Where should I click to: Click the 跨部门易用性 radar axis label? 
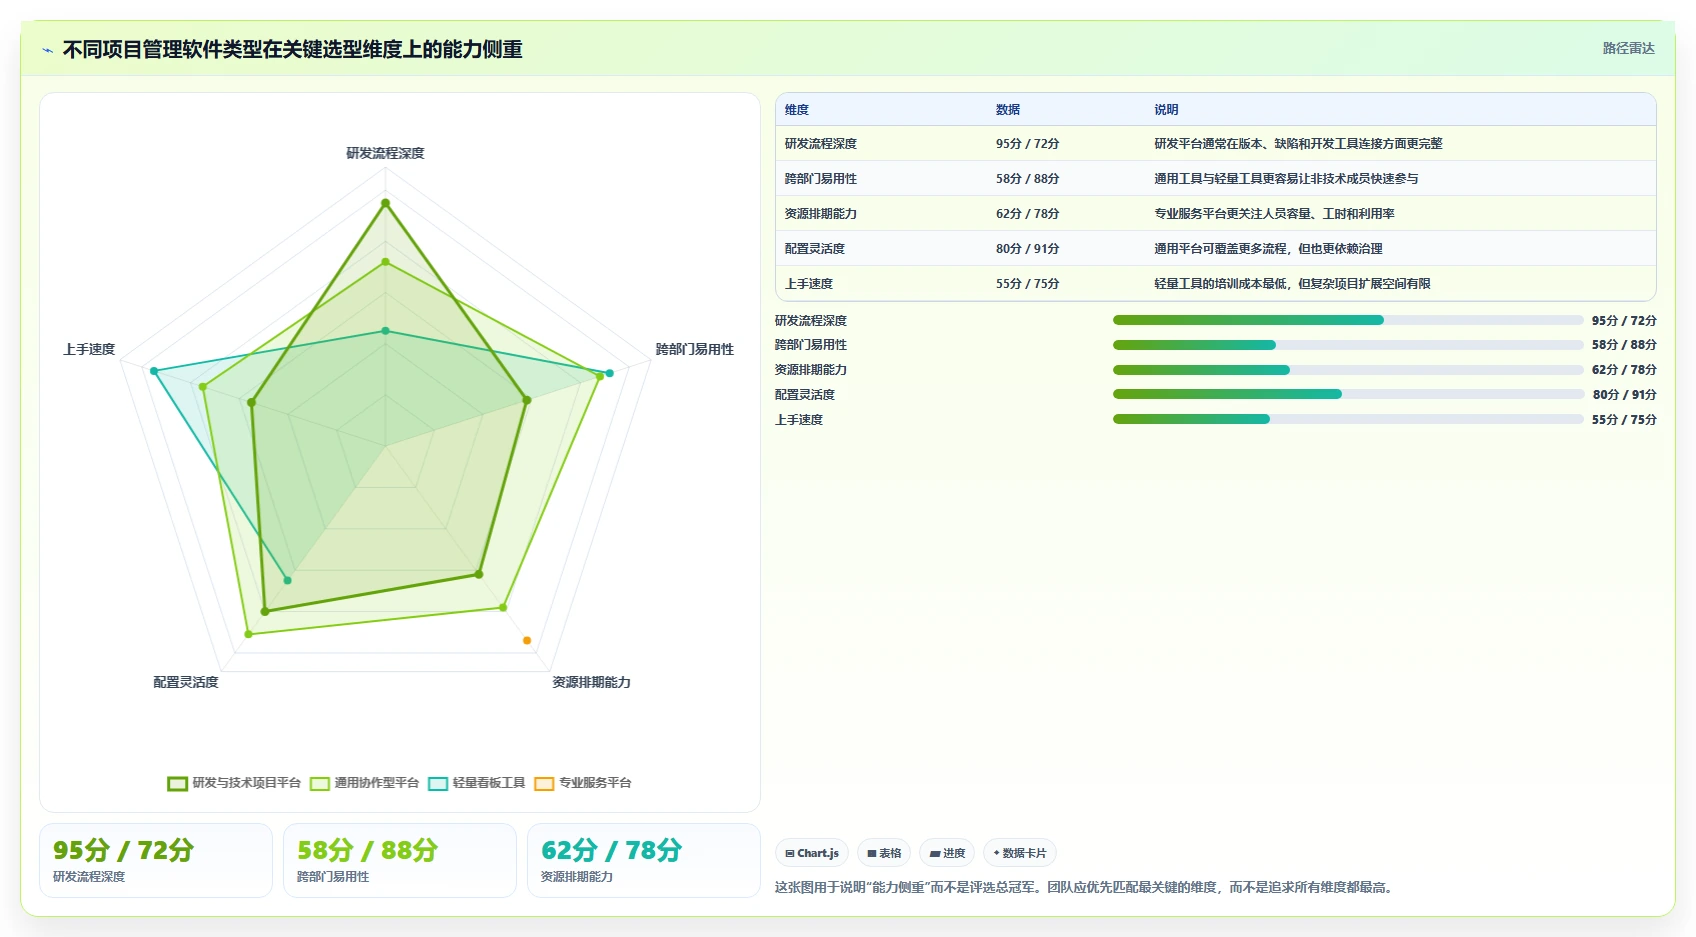[x=695, y=349]
